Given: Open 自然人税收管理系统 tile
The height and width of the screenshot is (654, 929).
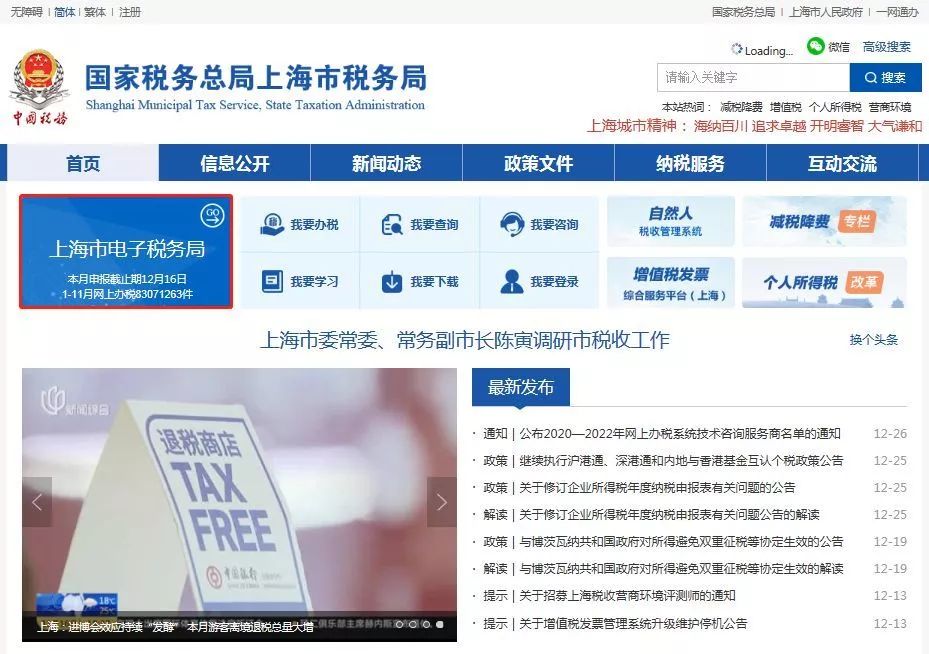Looking at the screenshot, I should pos(671,221).
